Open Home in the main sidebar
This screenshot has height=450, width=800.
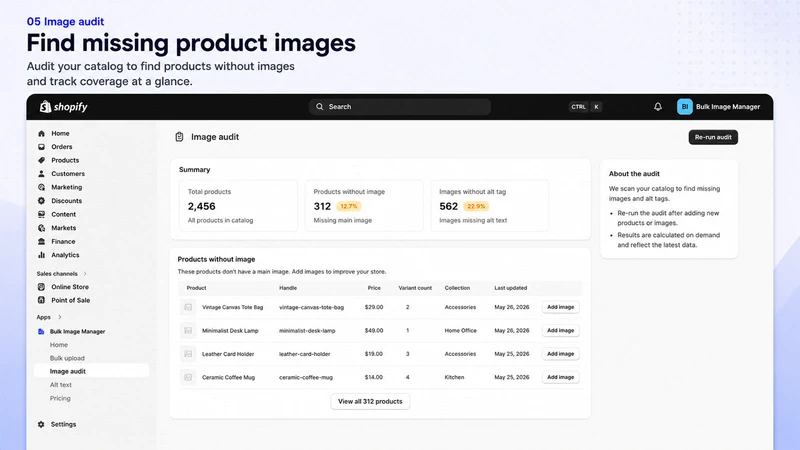point(60,133)
